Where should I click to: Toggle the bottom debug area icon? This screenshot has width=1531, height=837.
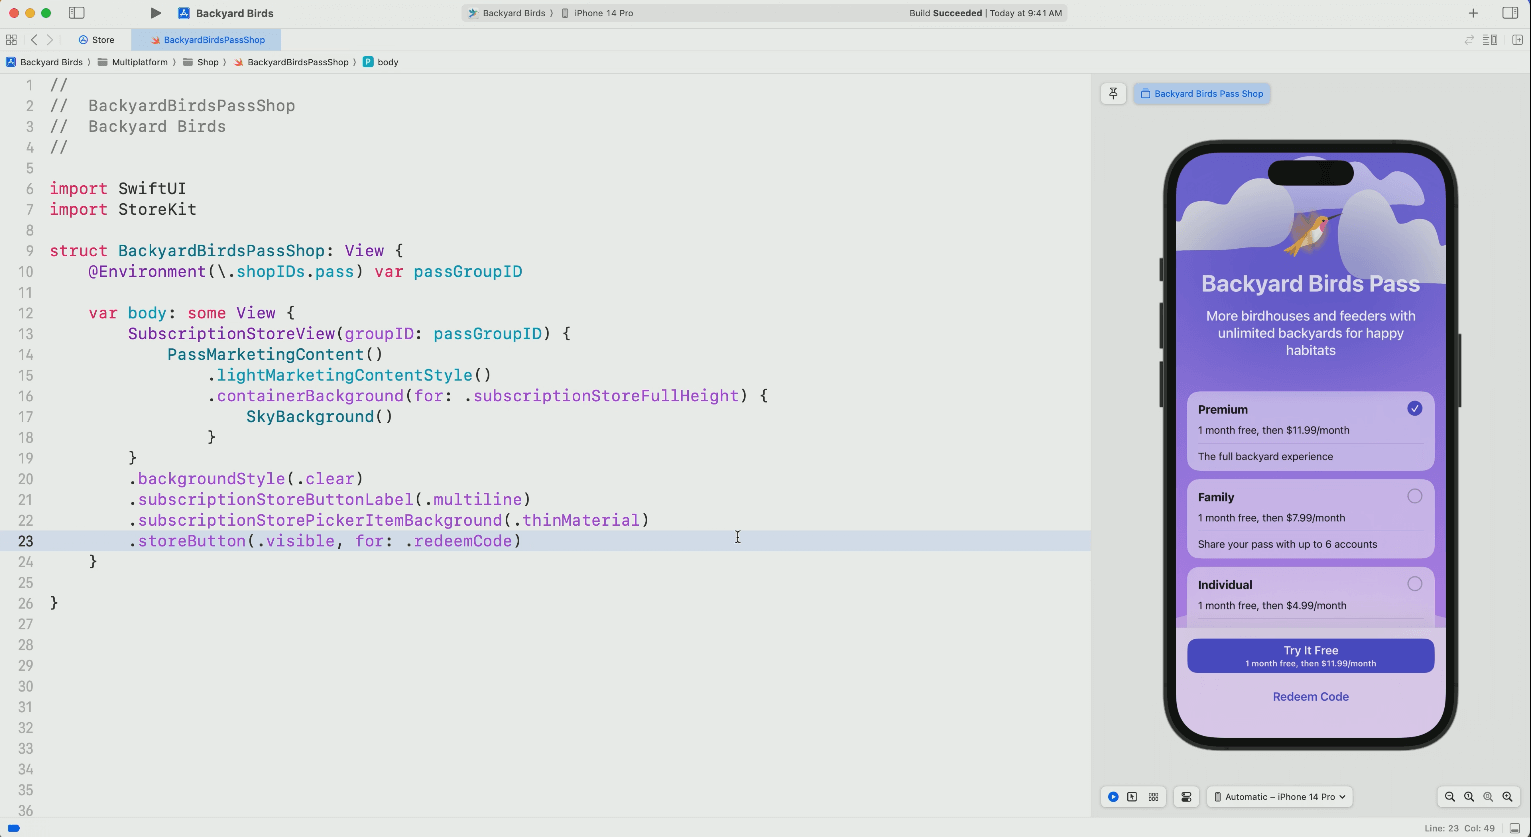[1515, 828]
